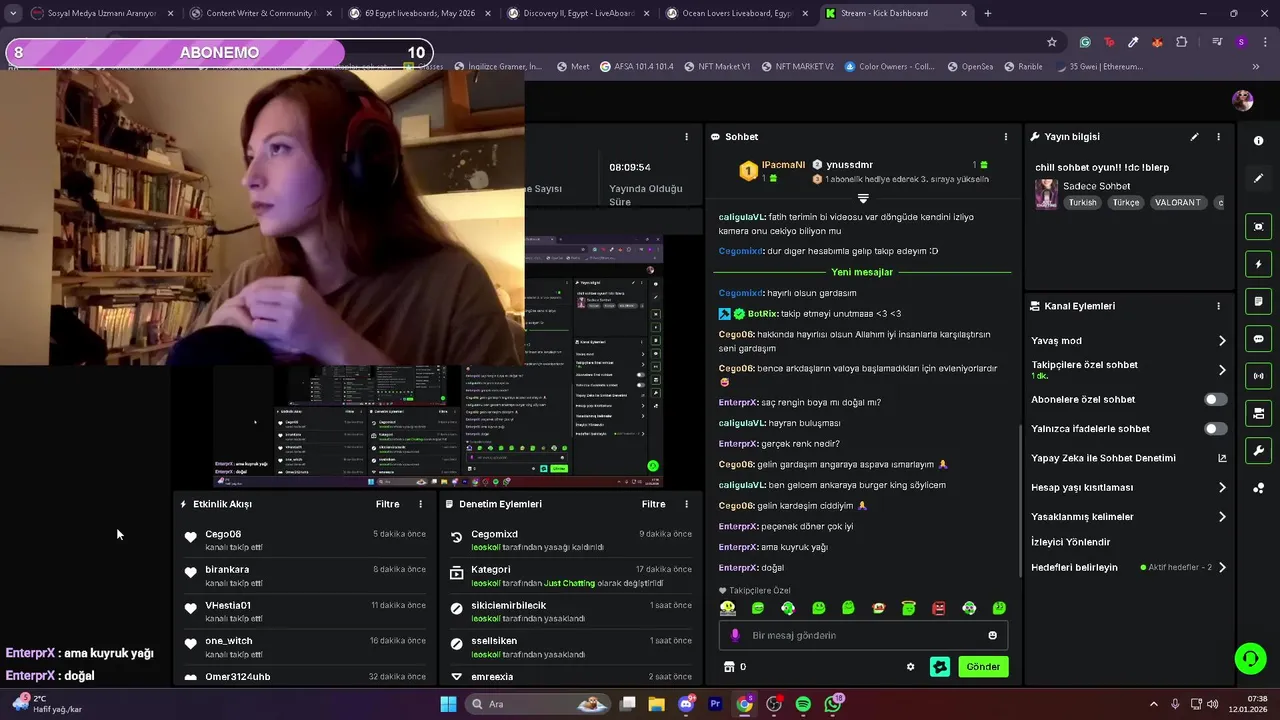
Task: Click the Sadece Sohbet category thumbnail
Action: [x=1046, y=194]
